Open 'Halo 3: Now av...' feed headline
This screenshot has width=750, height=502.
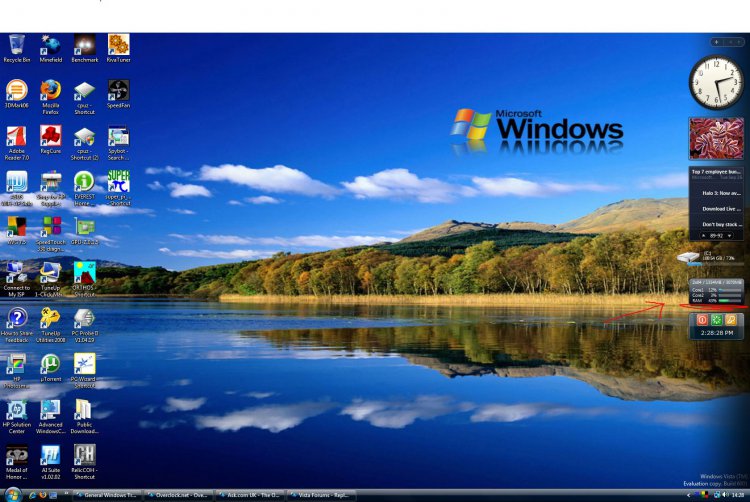coord(721,193)
